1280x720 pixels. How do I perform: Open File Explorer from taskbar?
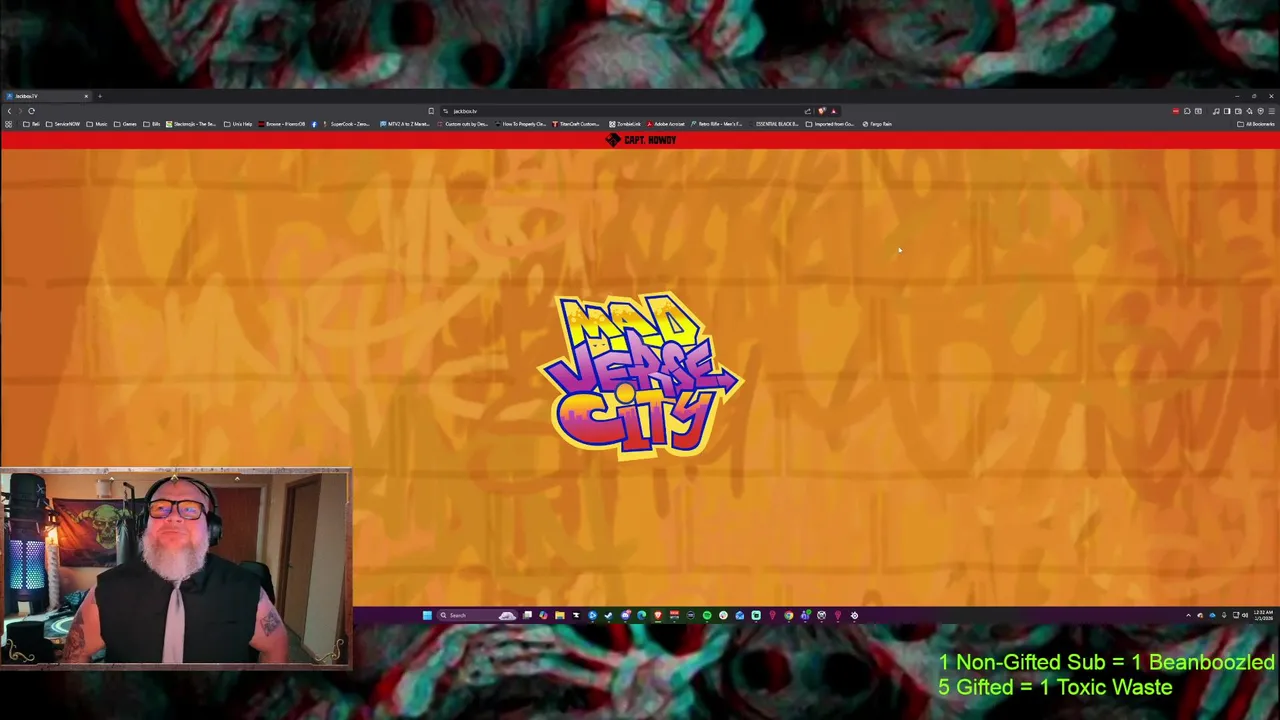pyautogui.click(x=560, y=615)
